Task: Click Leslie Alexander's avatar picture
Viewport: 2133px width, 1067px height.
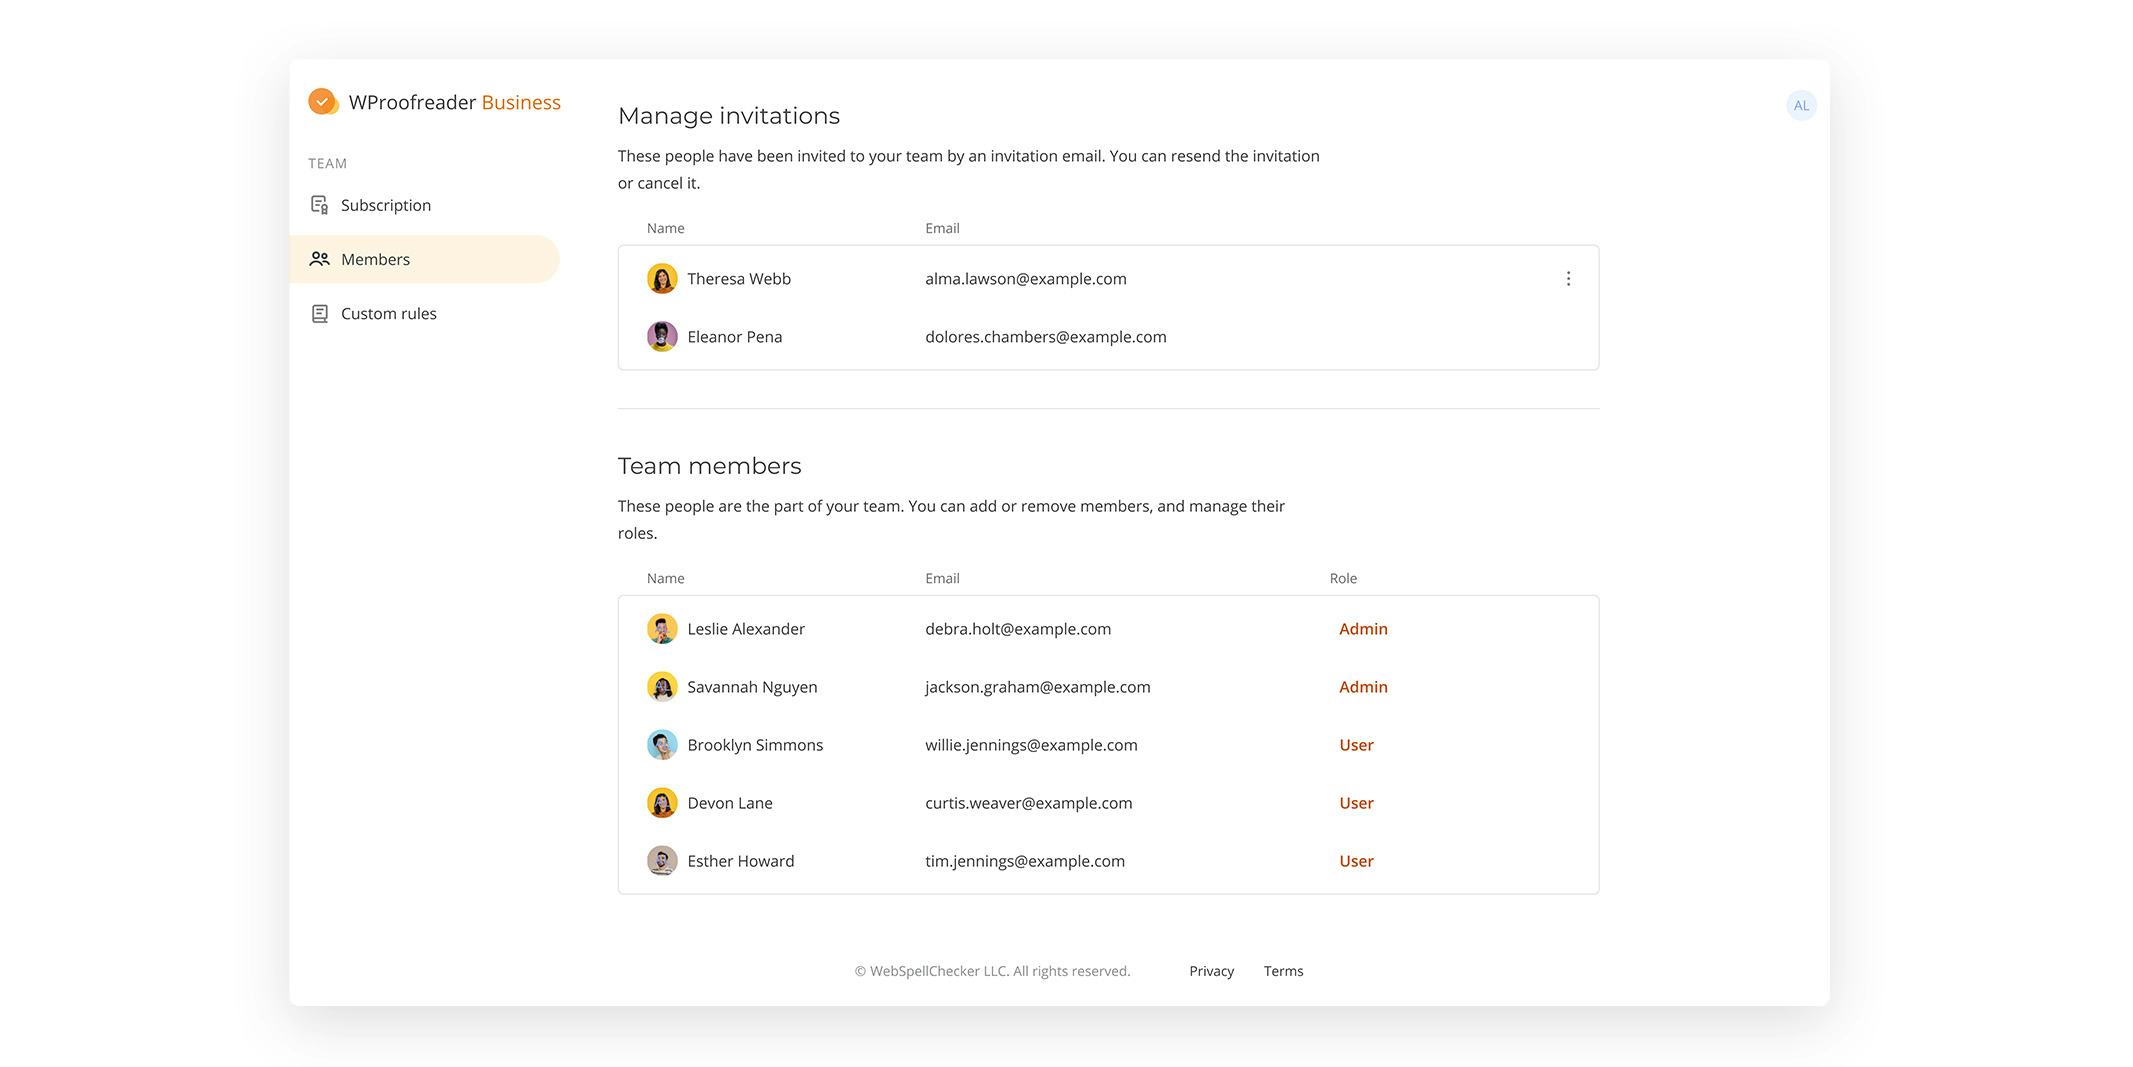Action: point(662,629)
